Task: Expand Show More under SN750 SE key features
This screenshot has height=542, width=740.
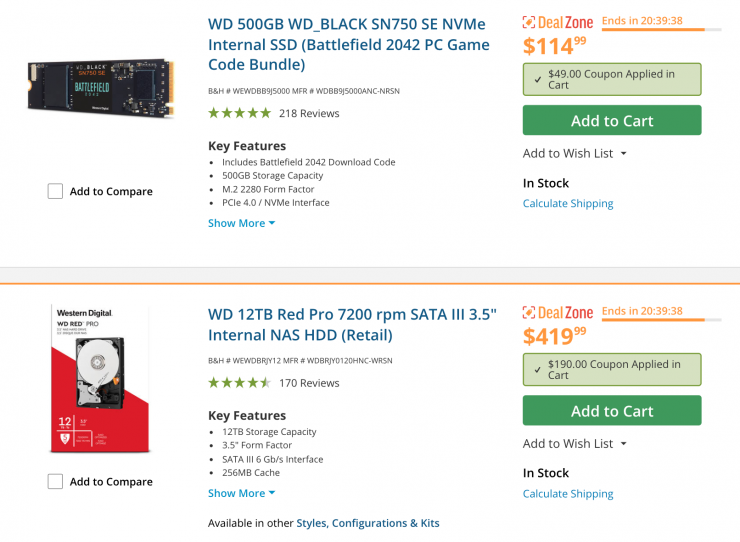Action: click(241, 223)
